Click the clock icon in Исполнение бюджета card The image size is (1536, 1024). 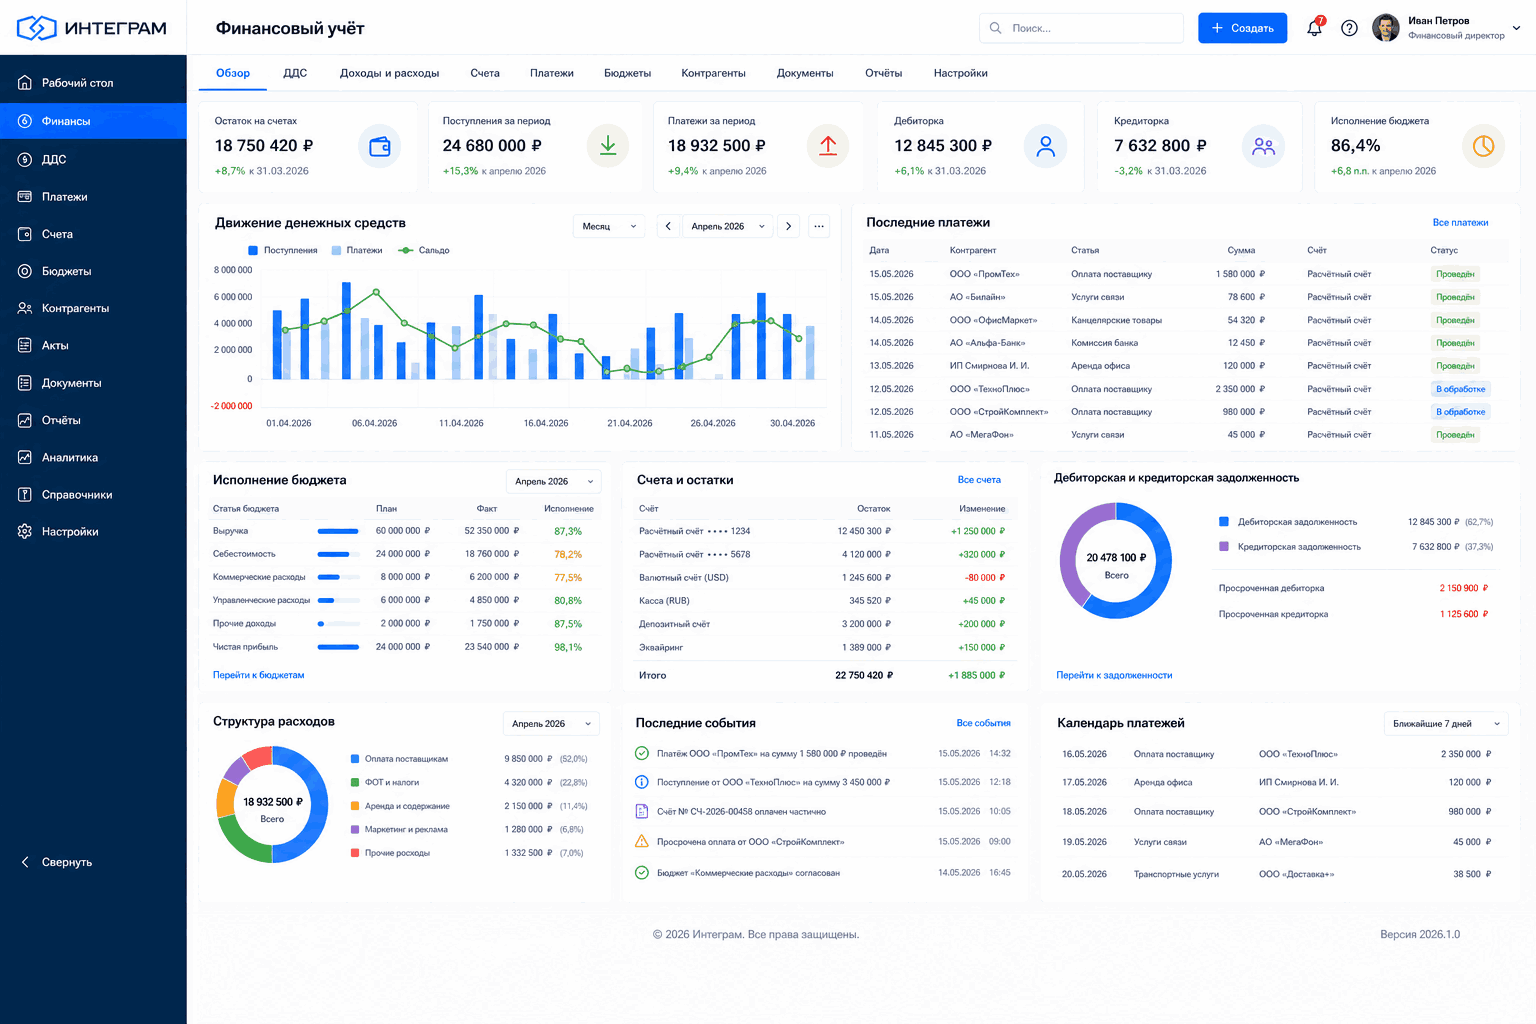(1483, 146)
